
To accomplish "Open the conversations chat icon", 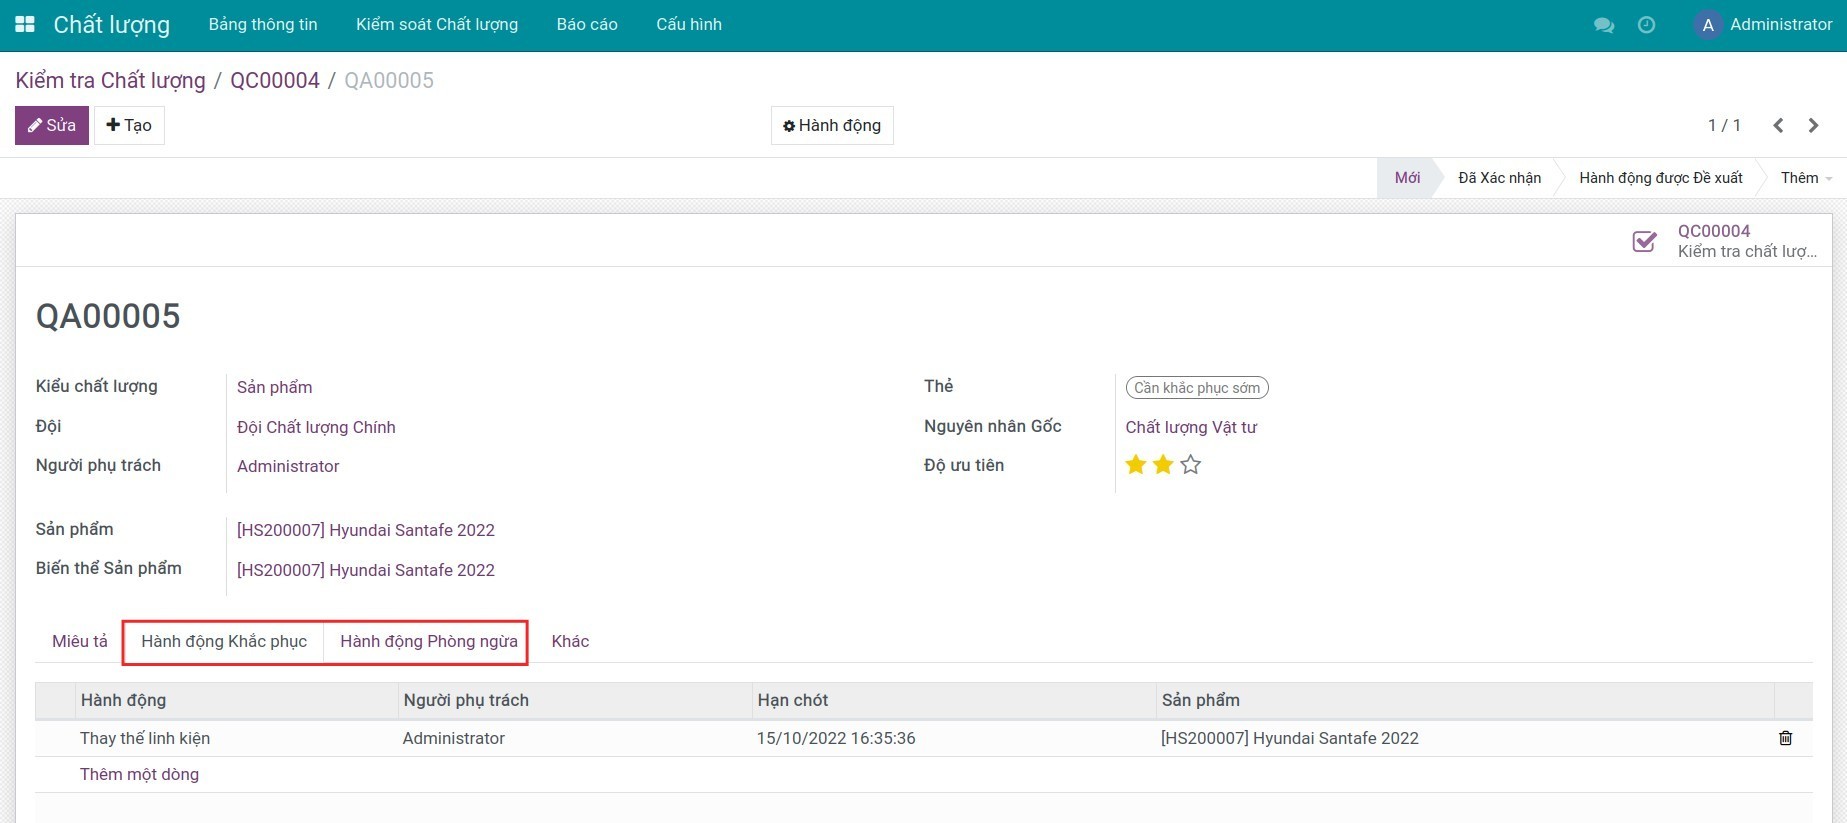I will coord(1603,25).
